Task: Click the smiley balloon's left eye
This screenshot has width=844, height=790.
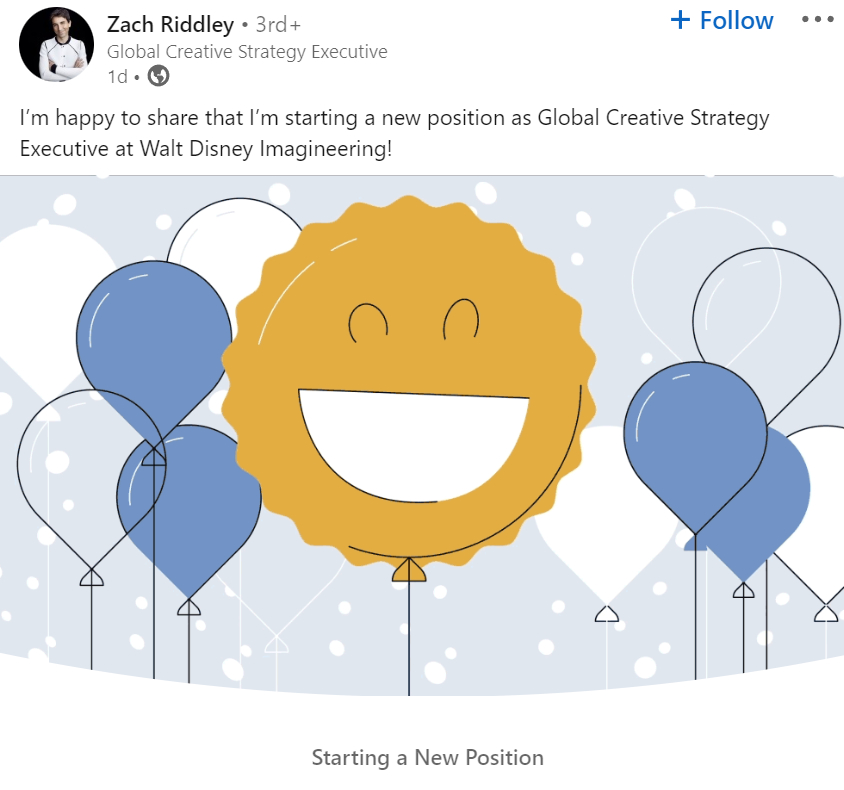Action: (x=367, y=320)
